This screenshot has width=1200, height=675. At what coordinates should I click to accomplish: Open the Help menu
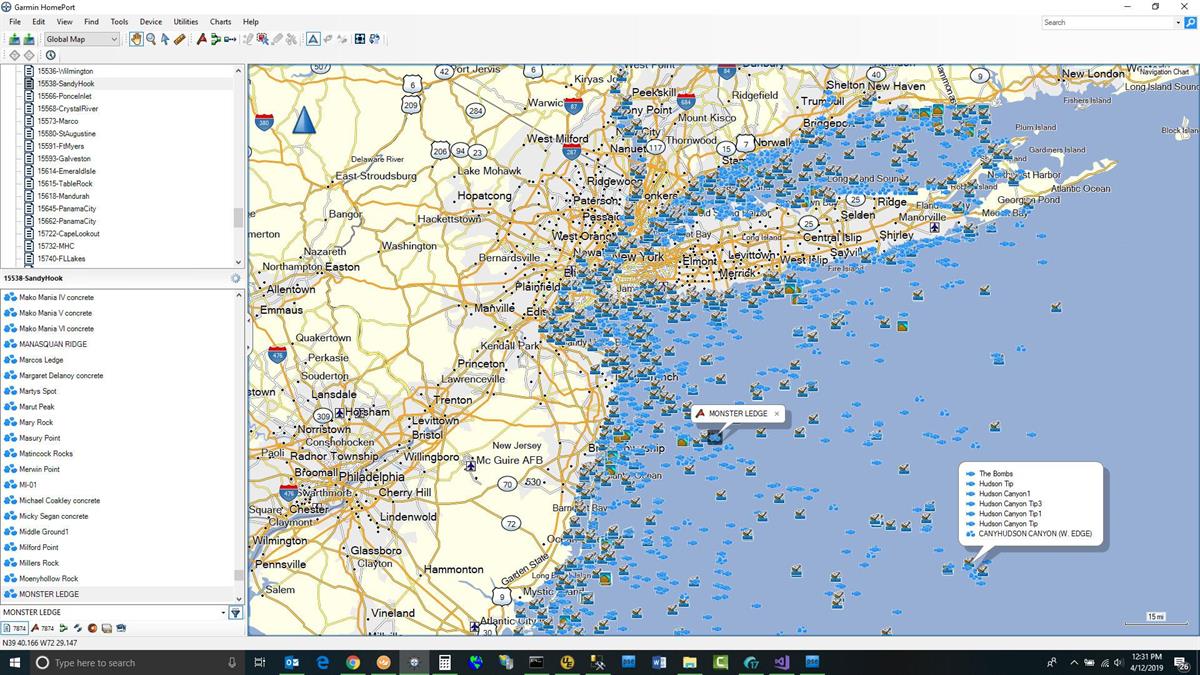click(x=251, y=21)
